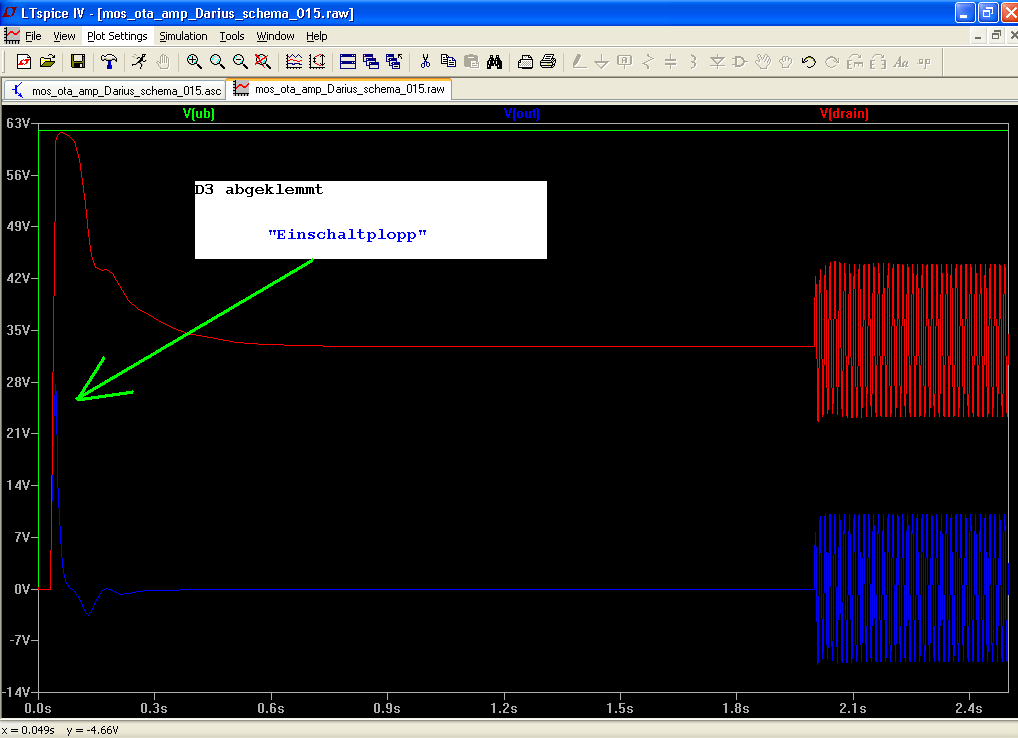Click the Undo curved arrow icon
Image resolution: width=1018 pixels, height=738 pixels.
[808, 62]
